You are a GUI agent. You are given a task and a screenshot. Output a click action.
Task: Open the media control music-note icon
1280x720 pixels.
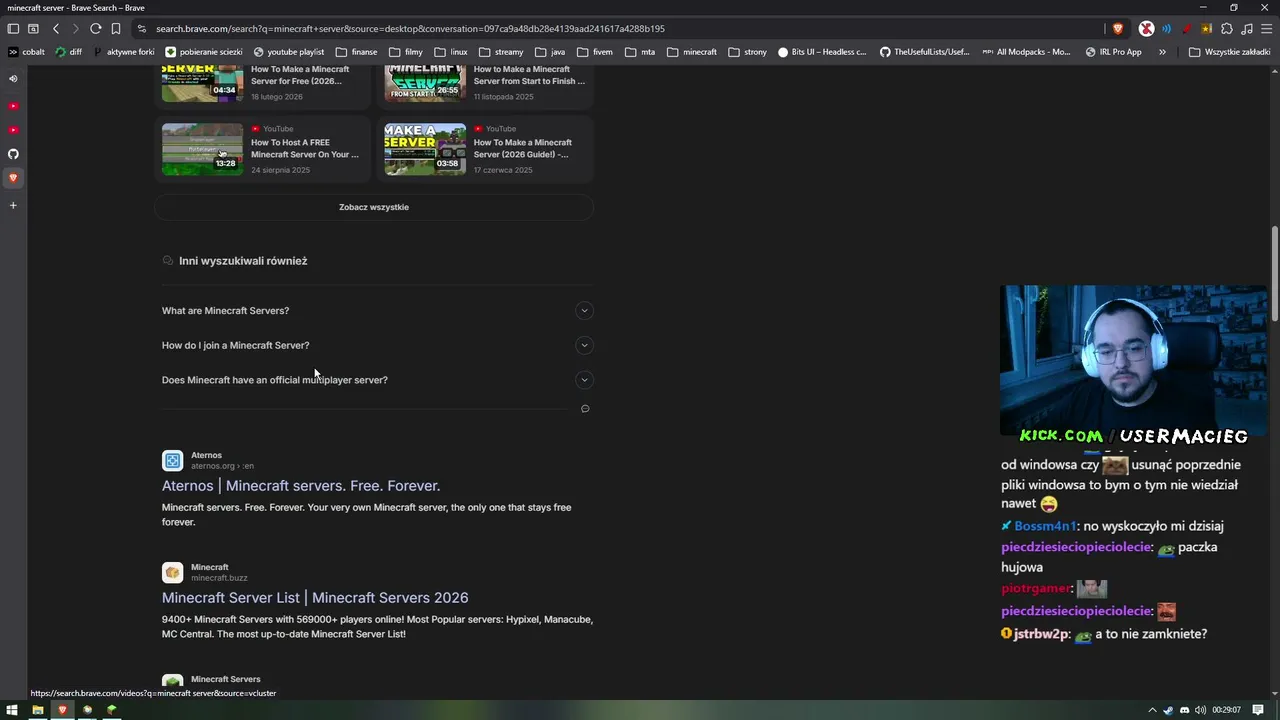[1247, 29]
